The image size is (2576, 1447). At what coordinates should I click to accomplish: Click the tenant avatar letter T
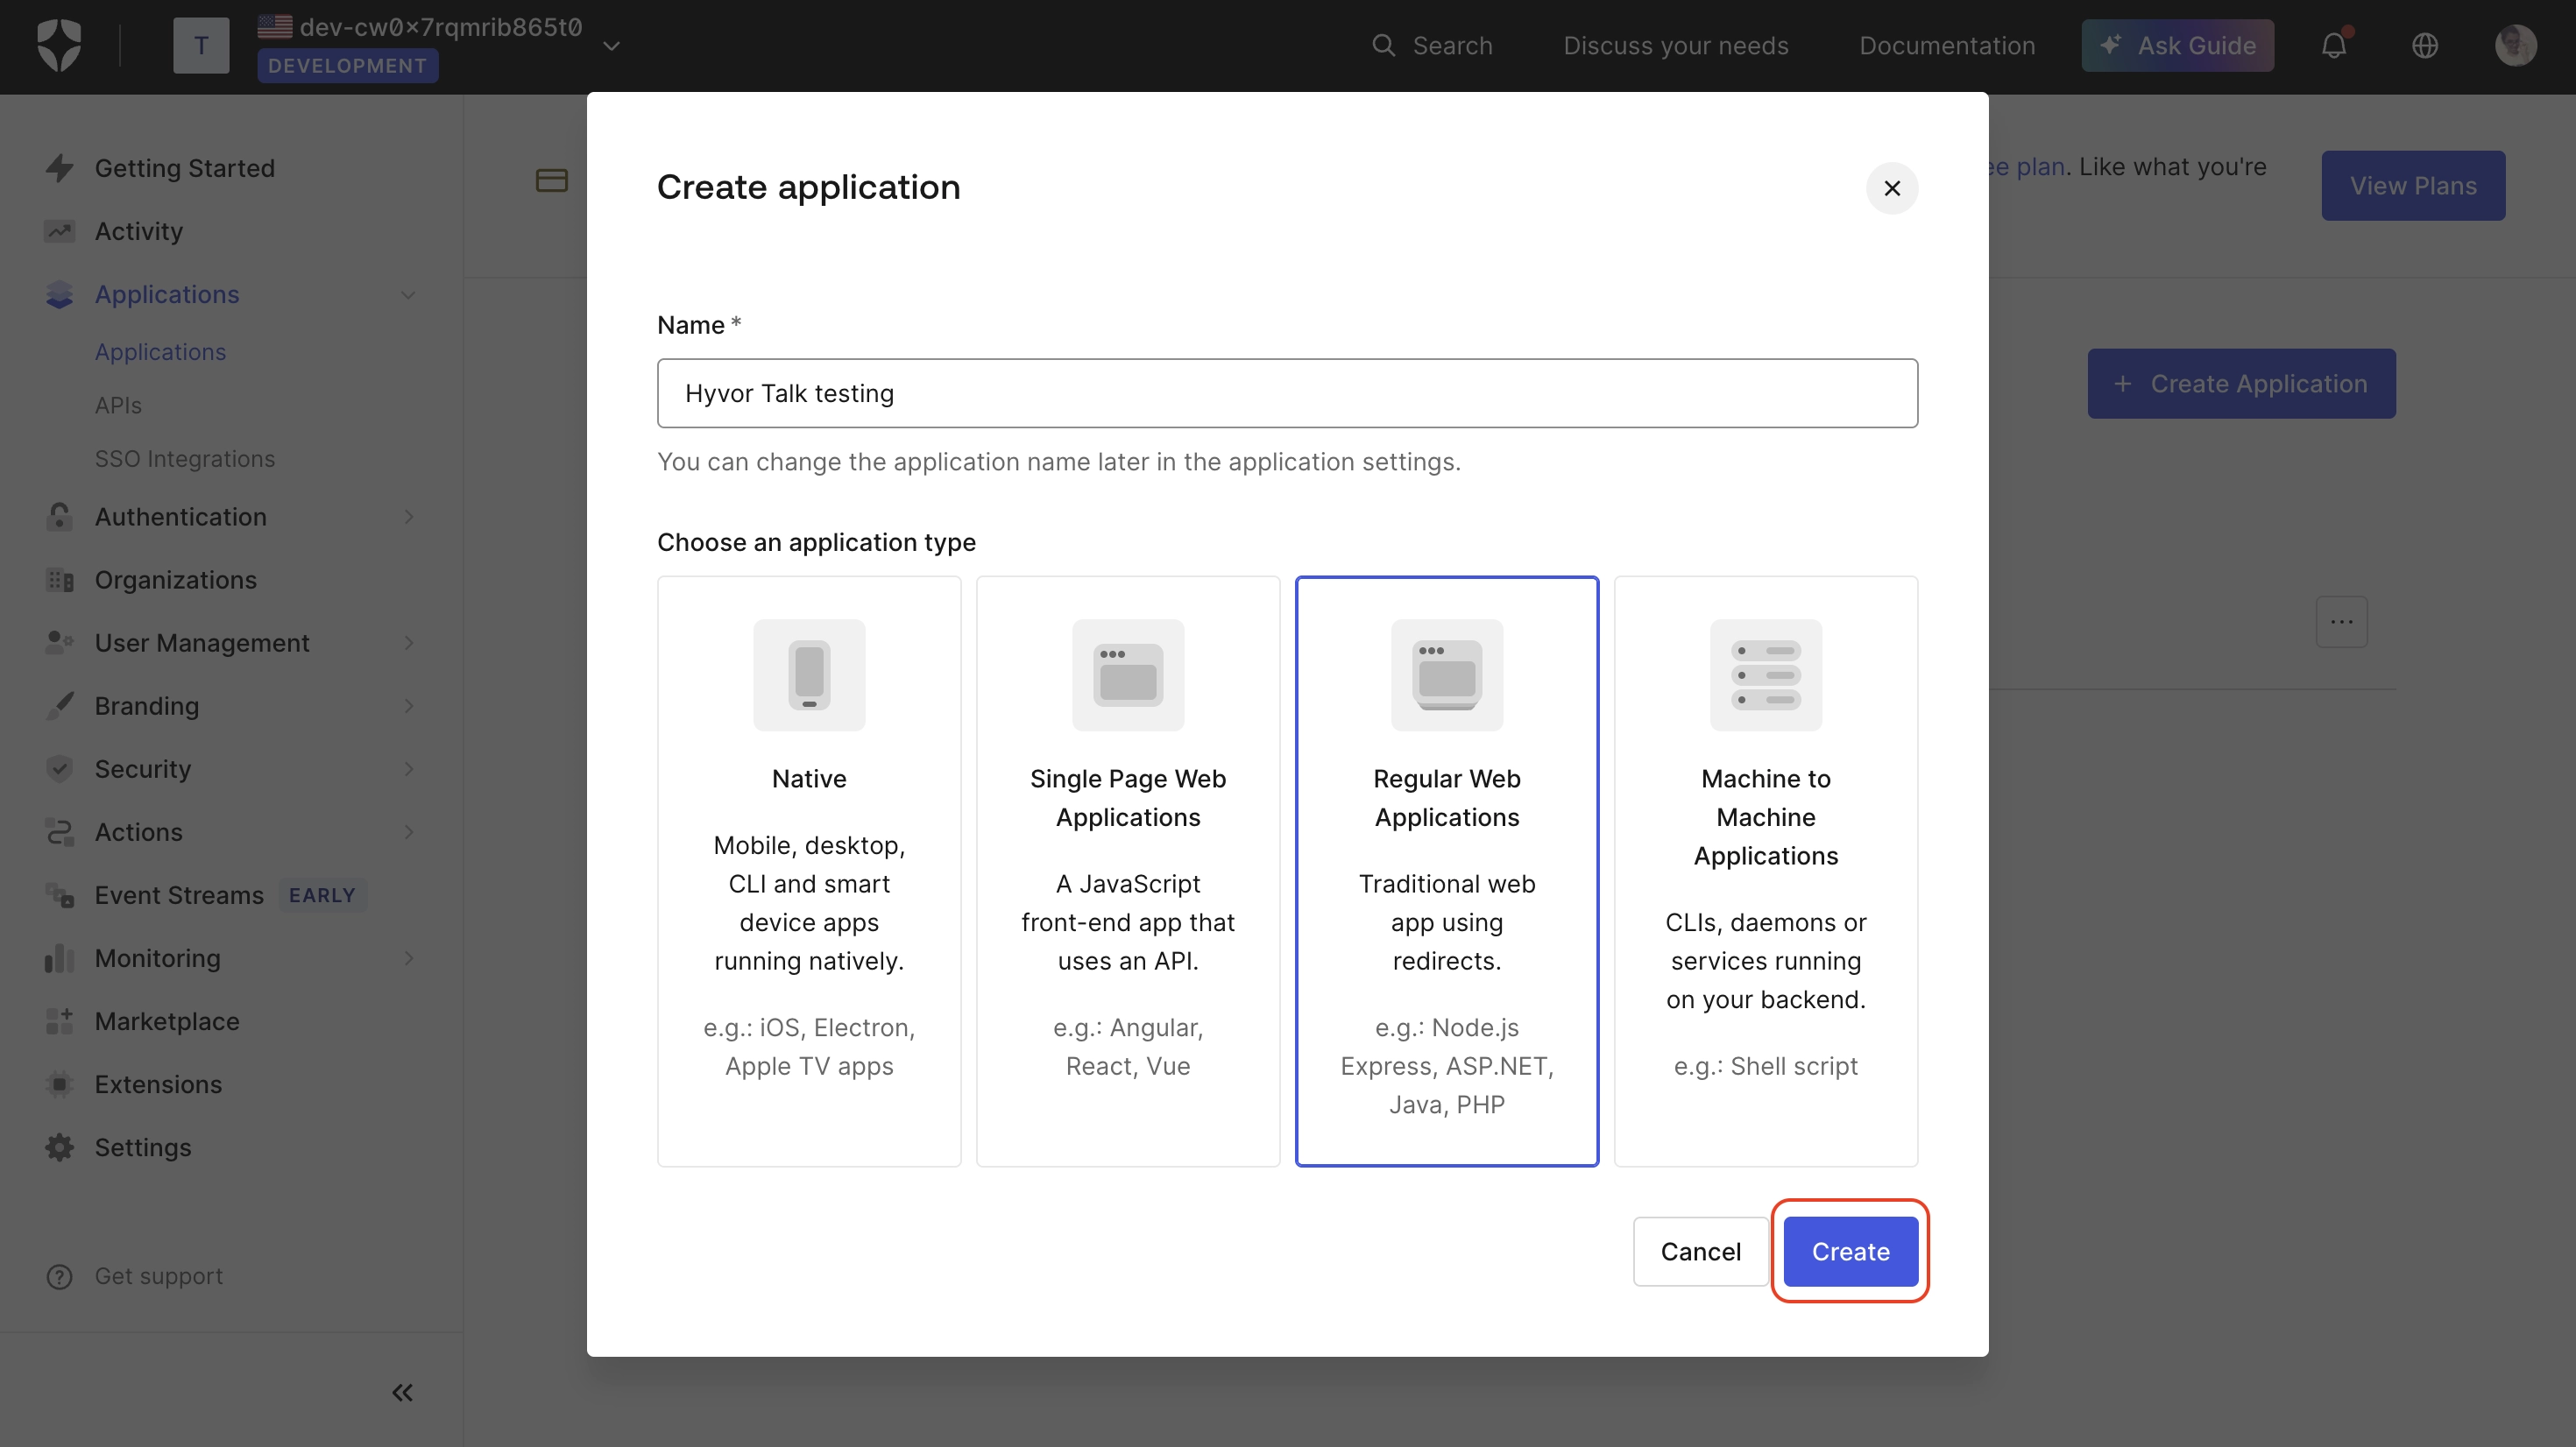(201, 46)
